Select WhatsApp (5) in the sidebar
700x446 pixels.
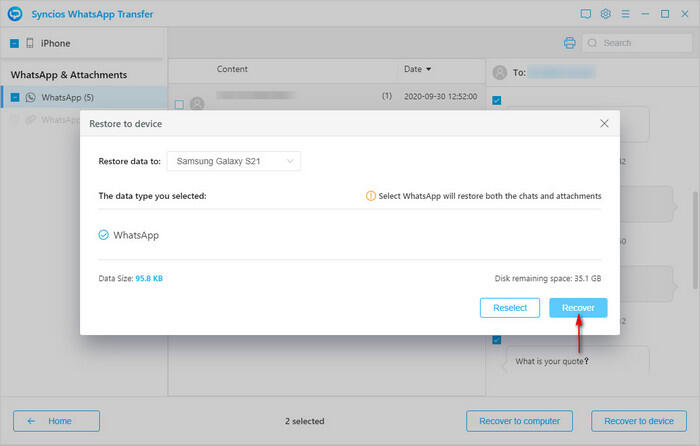67,97
